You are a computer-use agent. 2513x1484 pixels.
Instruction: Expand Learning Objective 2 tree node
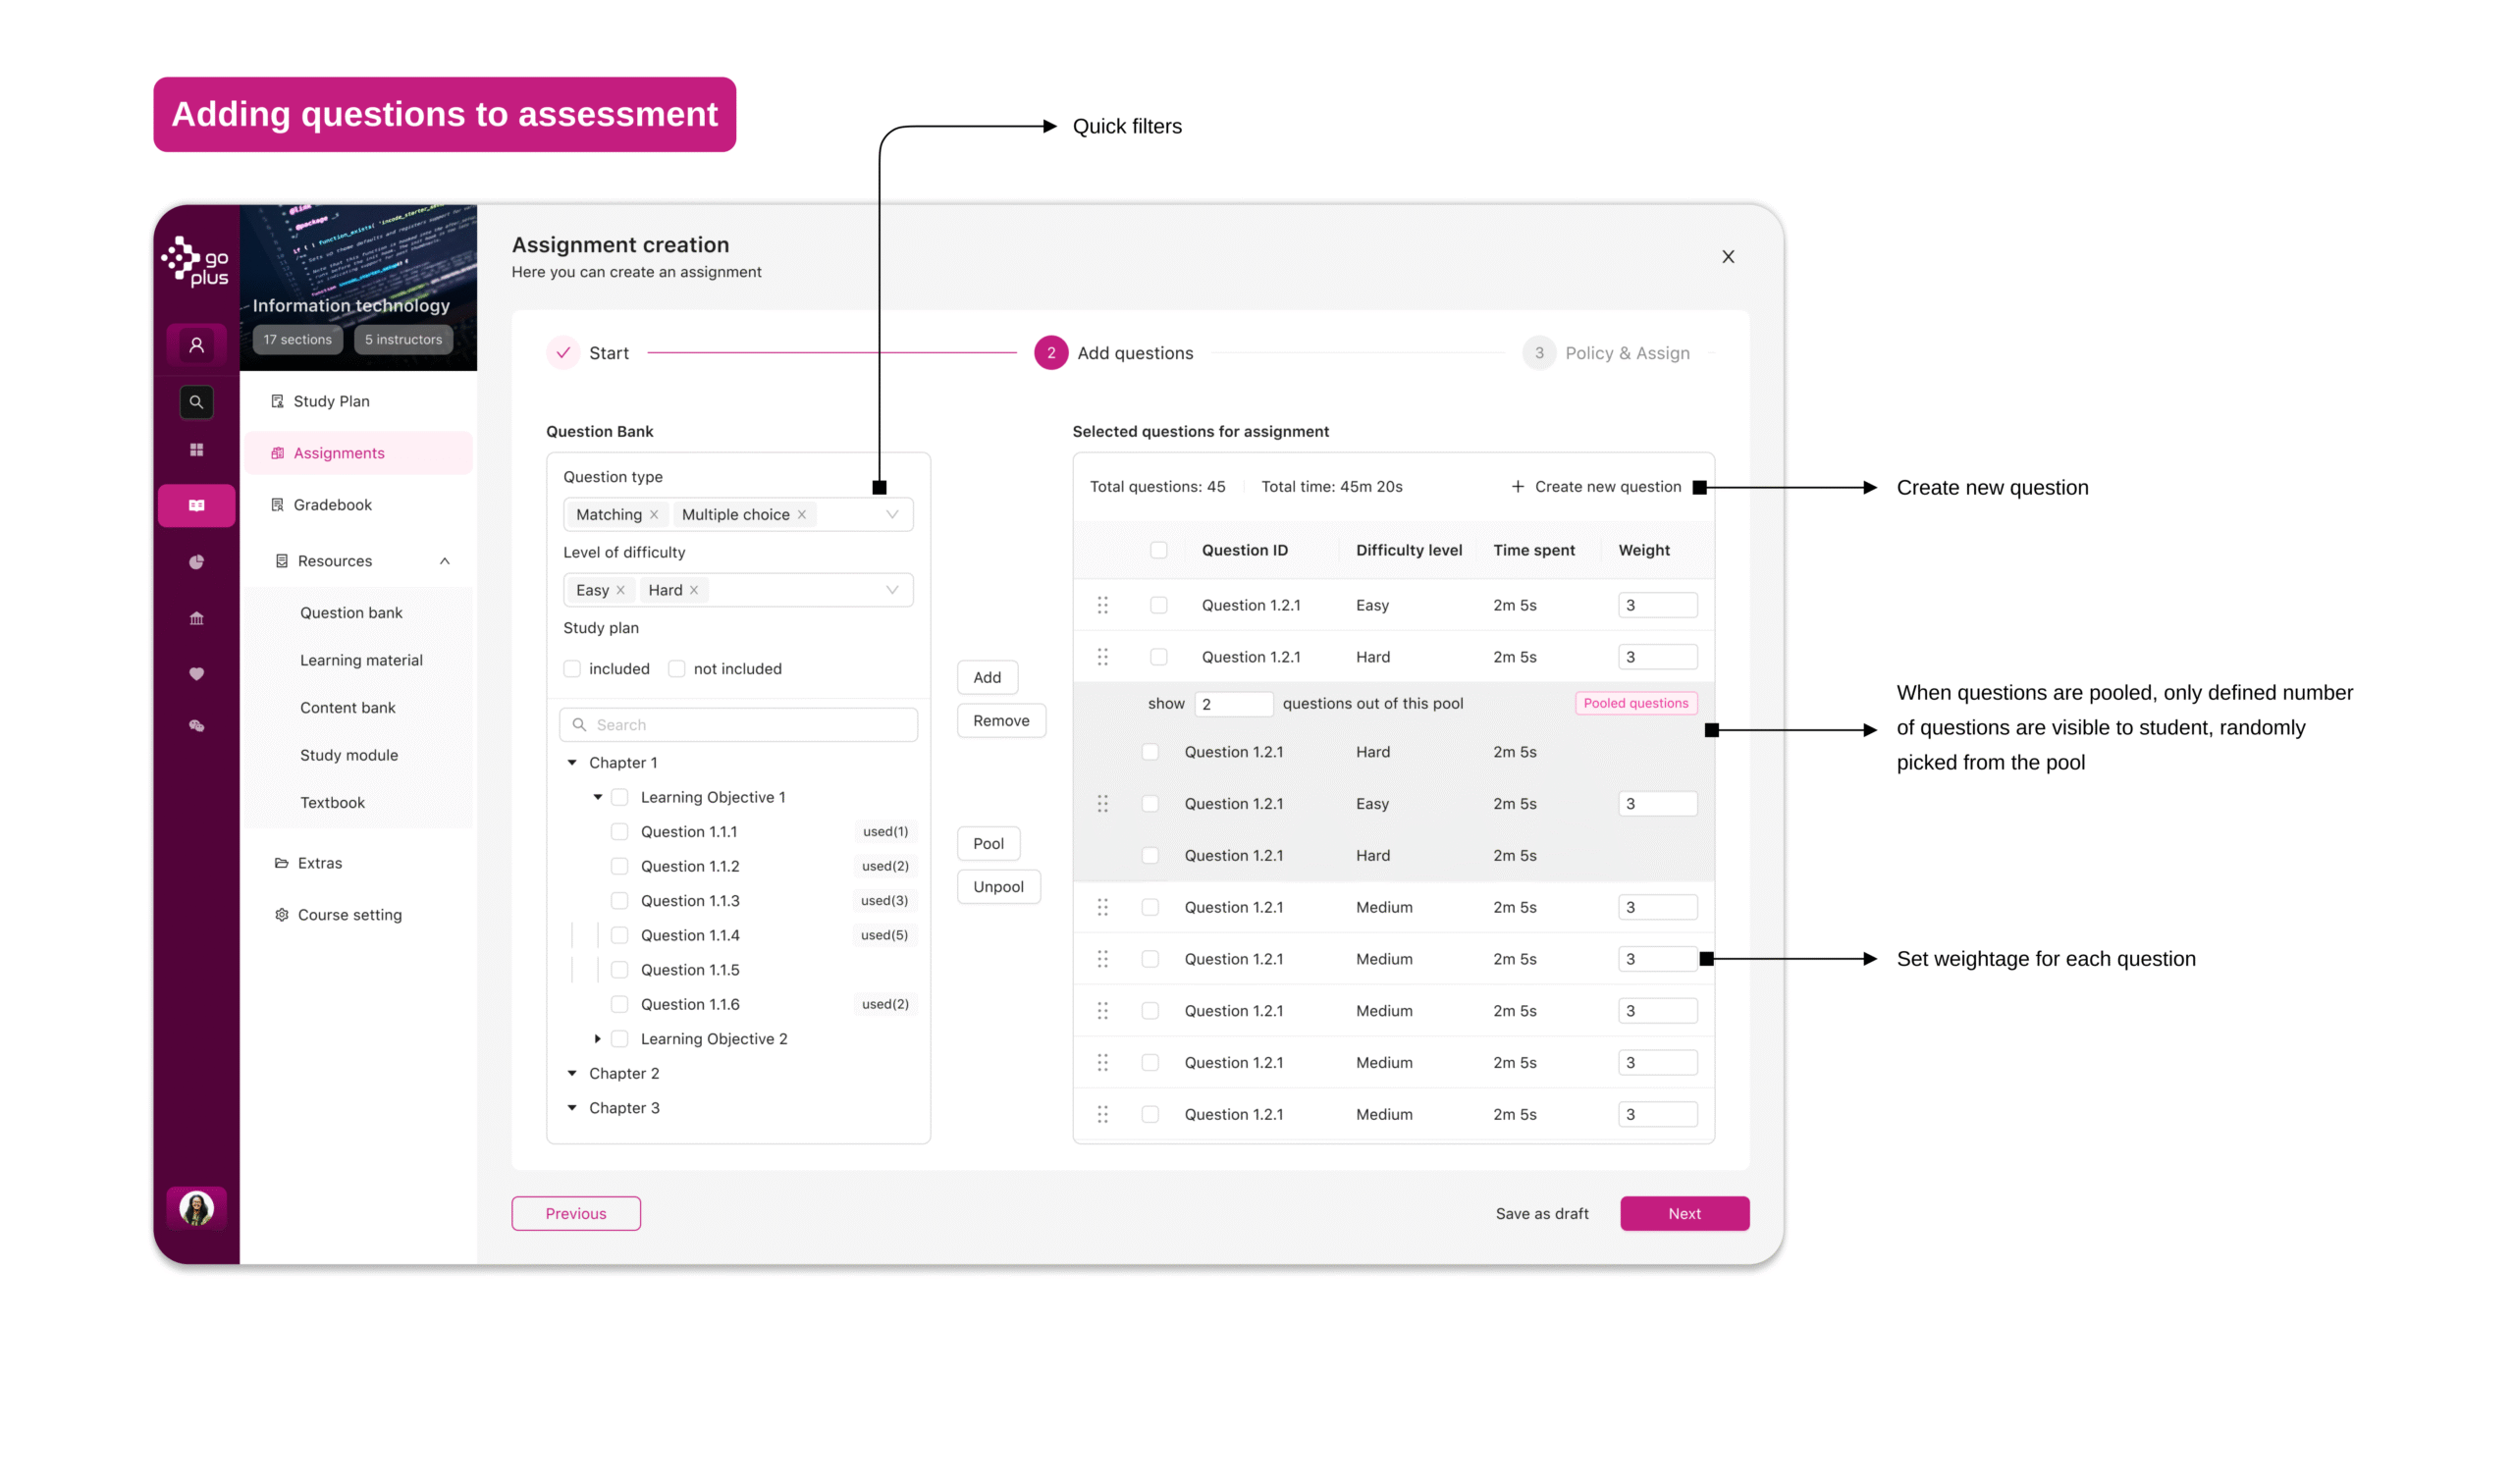[598, 1039]
